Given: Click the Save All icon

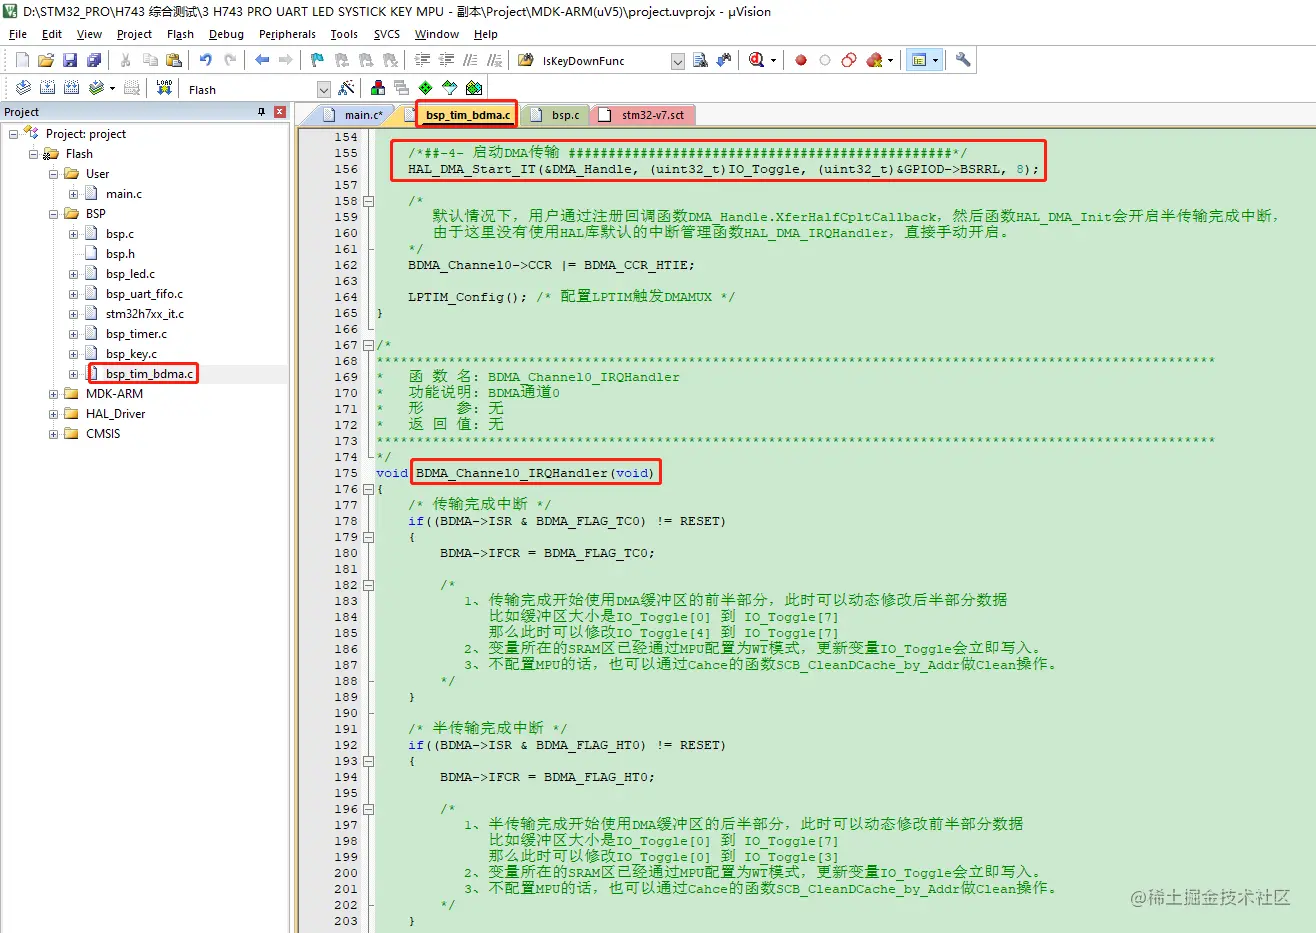Looking at the screenshot, I should click(94, 60).
